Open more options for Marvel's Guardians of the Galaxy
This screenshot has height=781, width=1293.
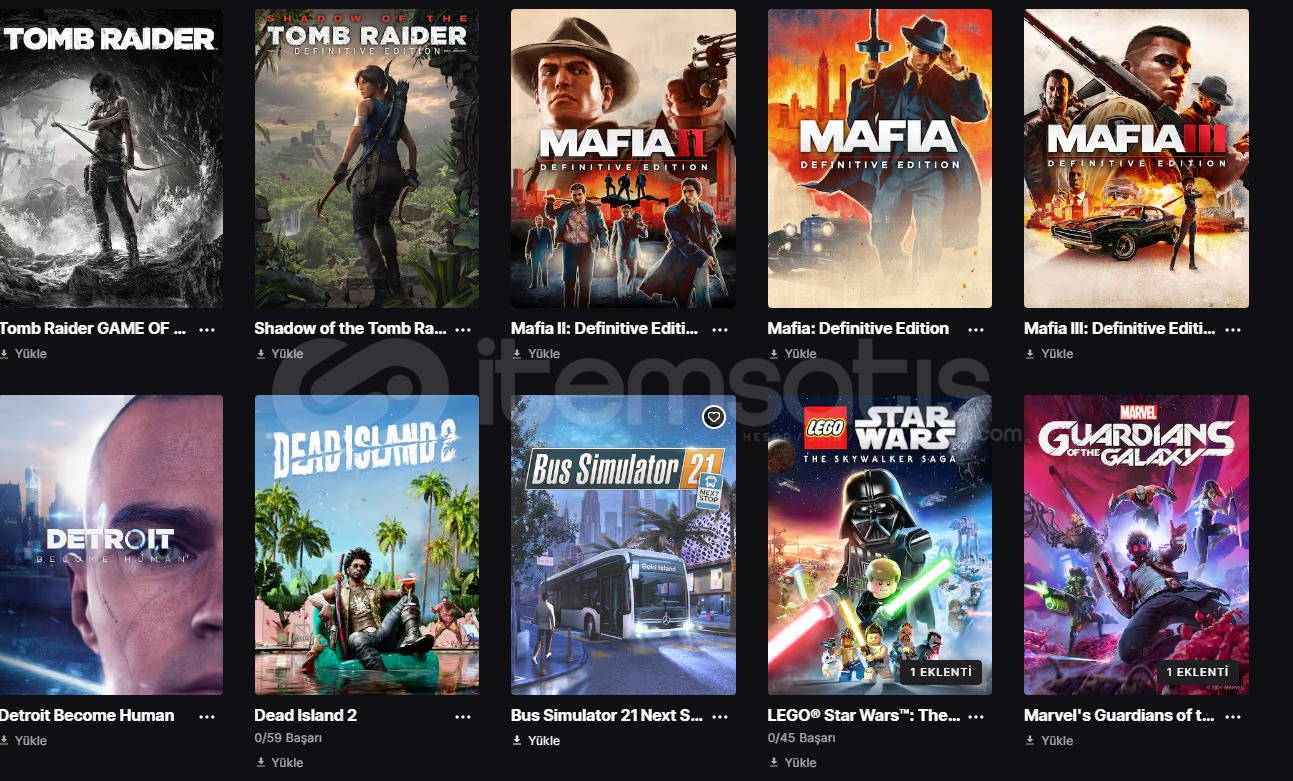click(x=1233, y=717)
